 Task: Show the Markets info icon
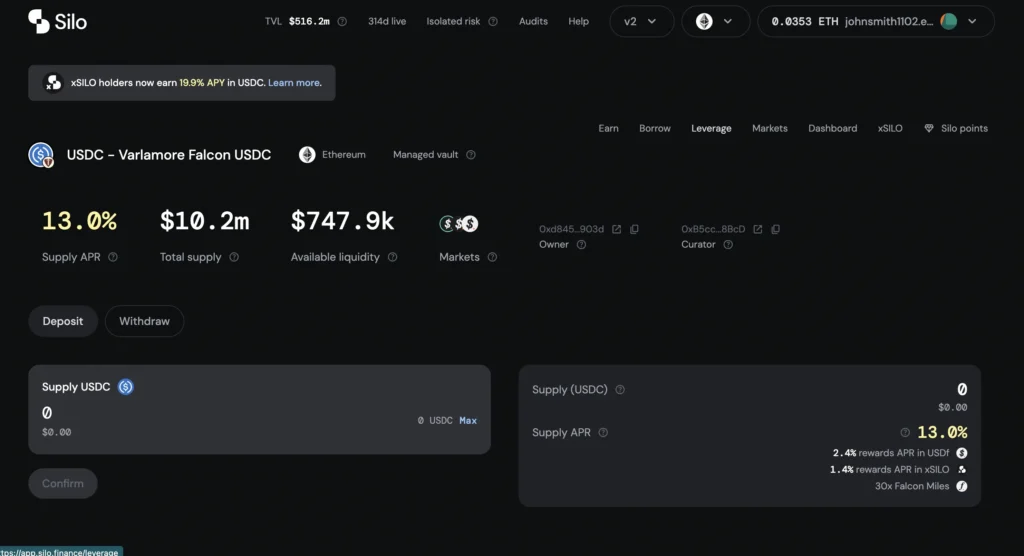(x=492, y=257)
